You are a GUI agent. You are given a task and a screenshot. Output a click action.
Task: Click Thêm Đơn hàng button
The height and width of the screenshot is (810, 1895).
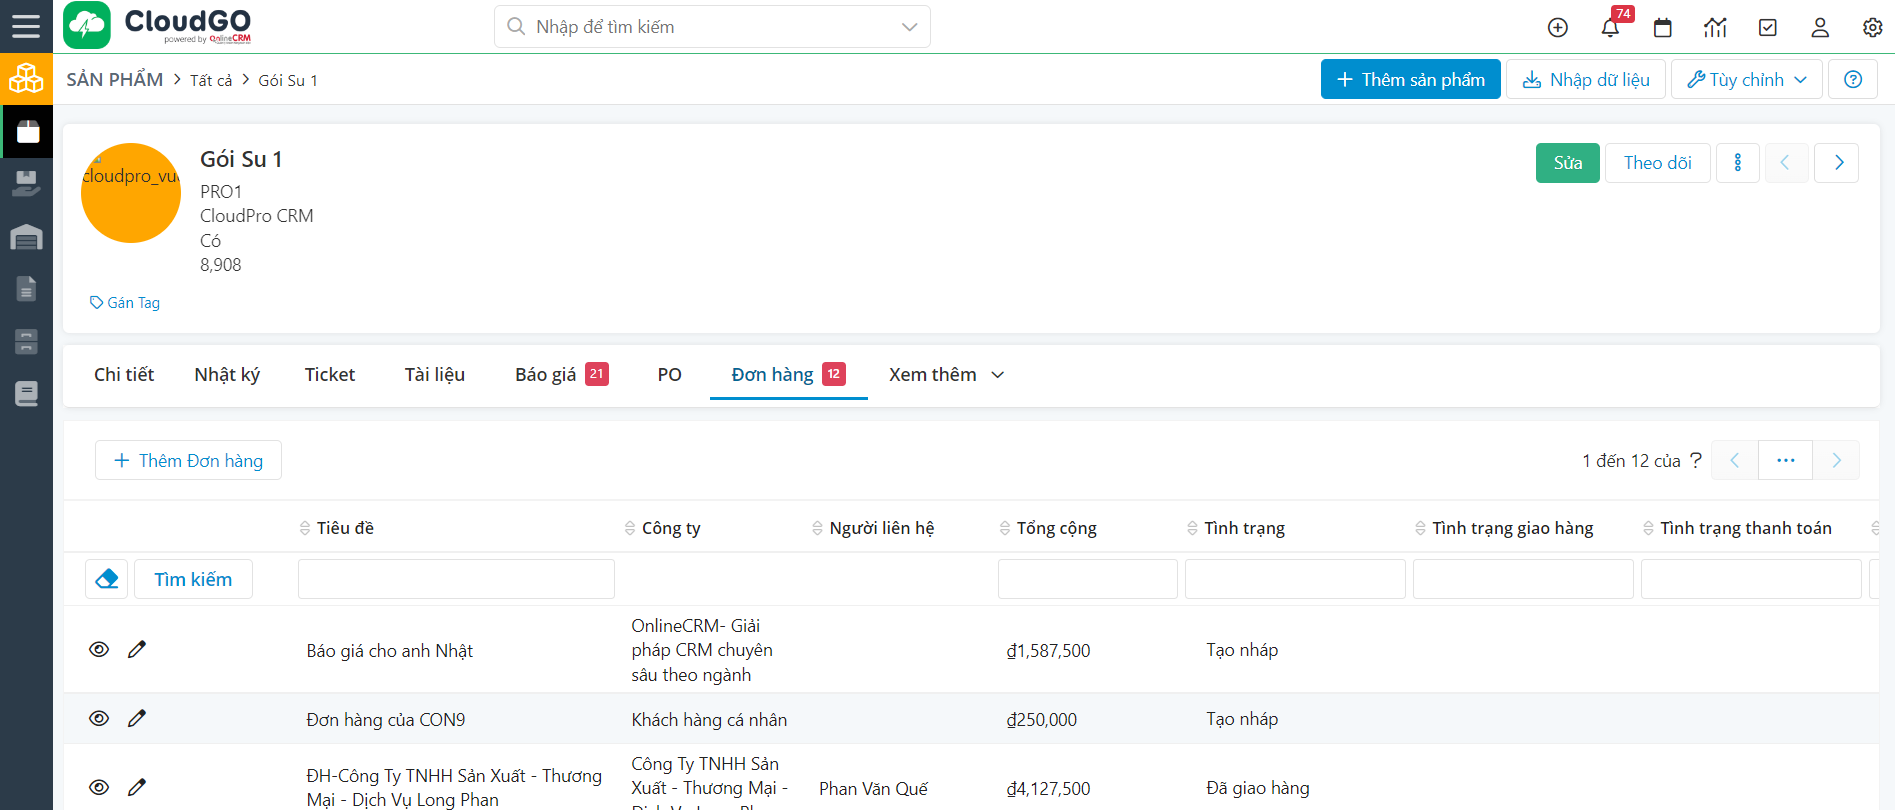(188, 460)
